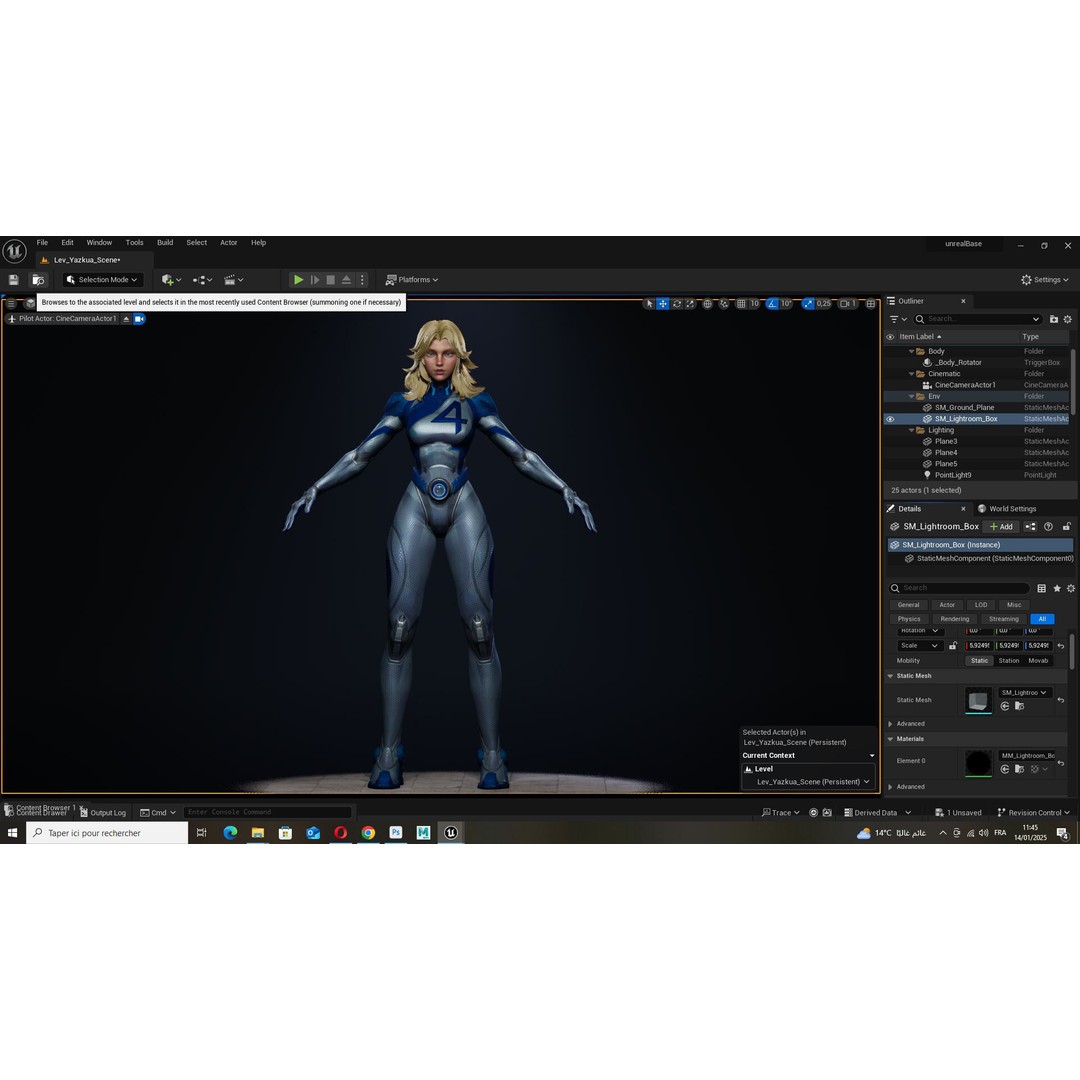Open the File menu
The height and width of the screenshot is (1080, 1080).
pyautogui.click(x=42, y=242)
